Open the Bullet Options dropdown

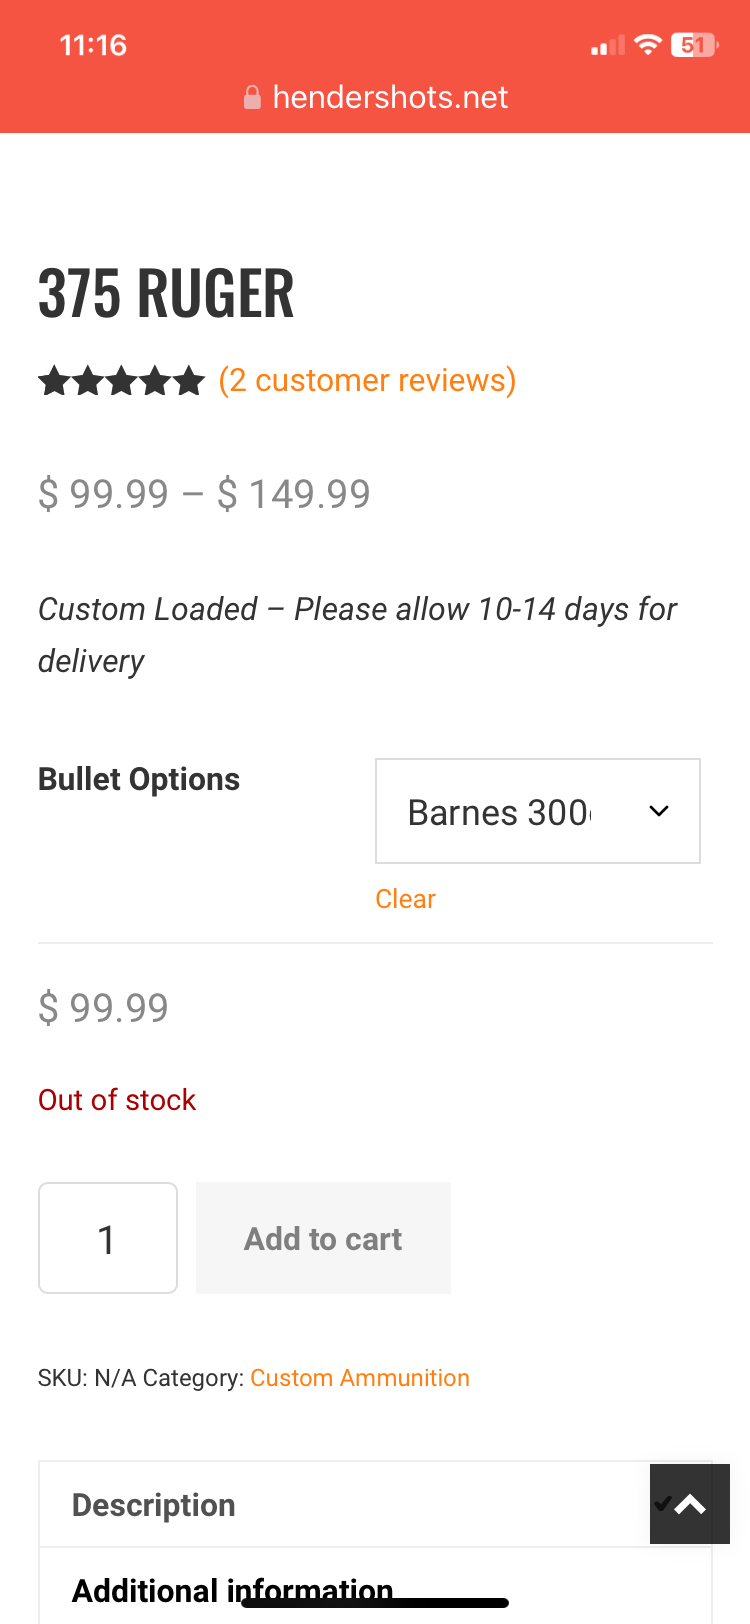[537, 811]
